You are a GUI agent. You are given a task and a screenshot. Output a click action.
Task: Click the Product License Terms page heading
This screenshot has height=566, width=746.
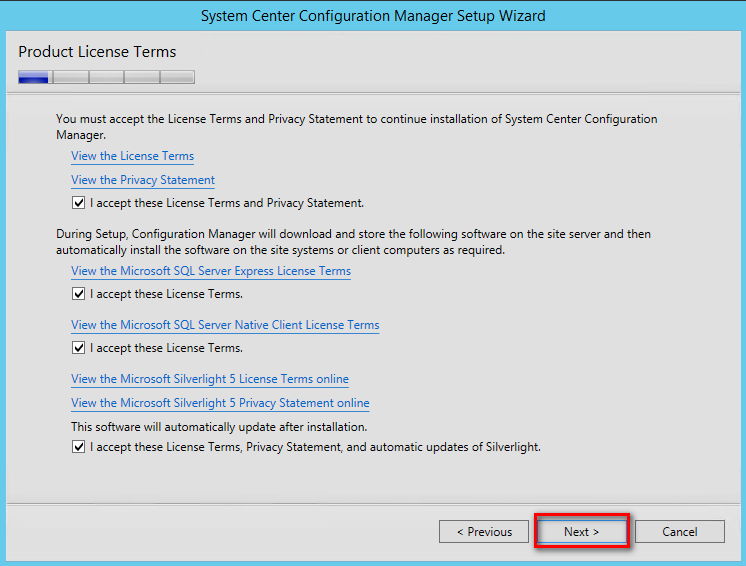pos(97,51)
